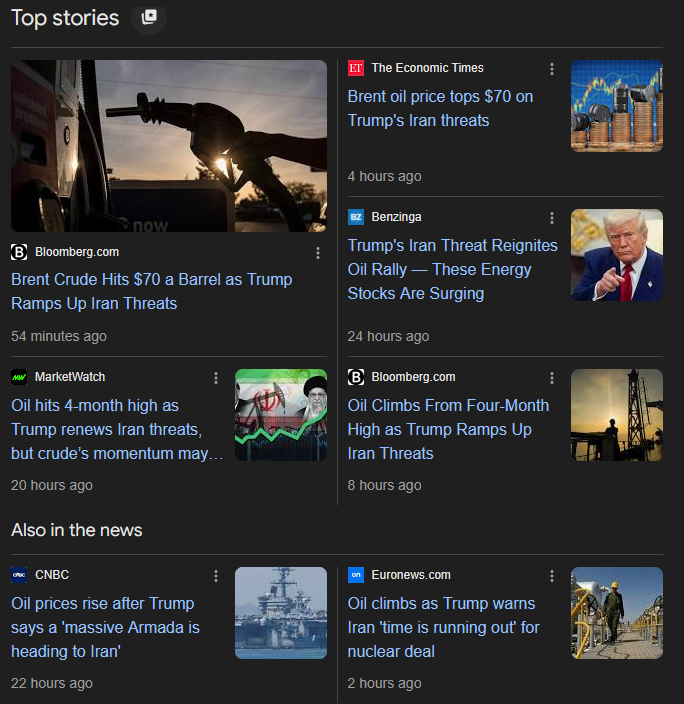Image resolution: width=684 pixels, height=704 pixels.
Task: Click the MarketWatch MW logo
Action: coord(19,377)
